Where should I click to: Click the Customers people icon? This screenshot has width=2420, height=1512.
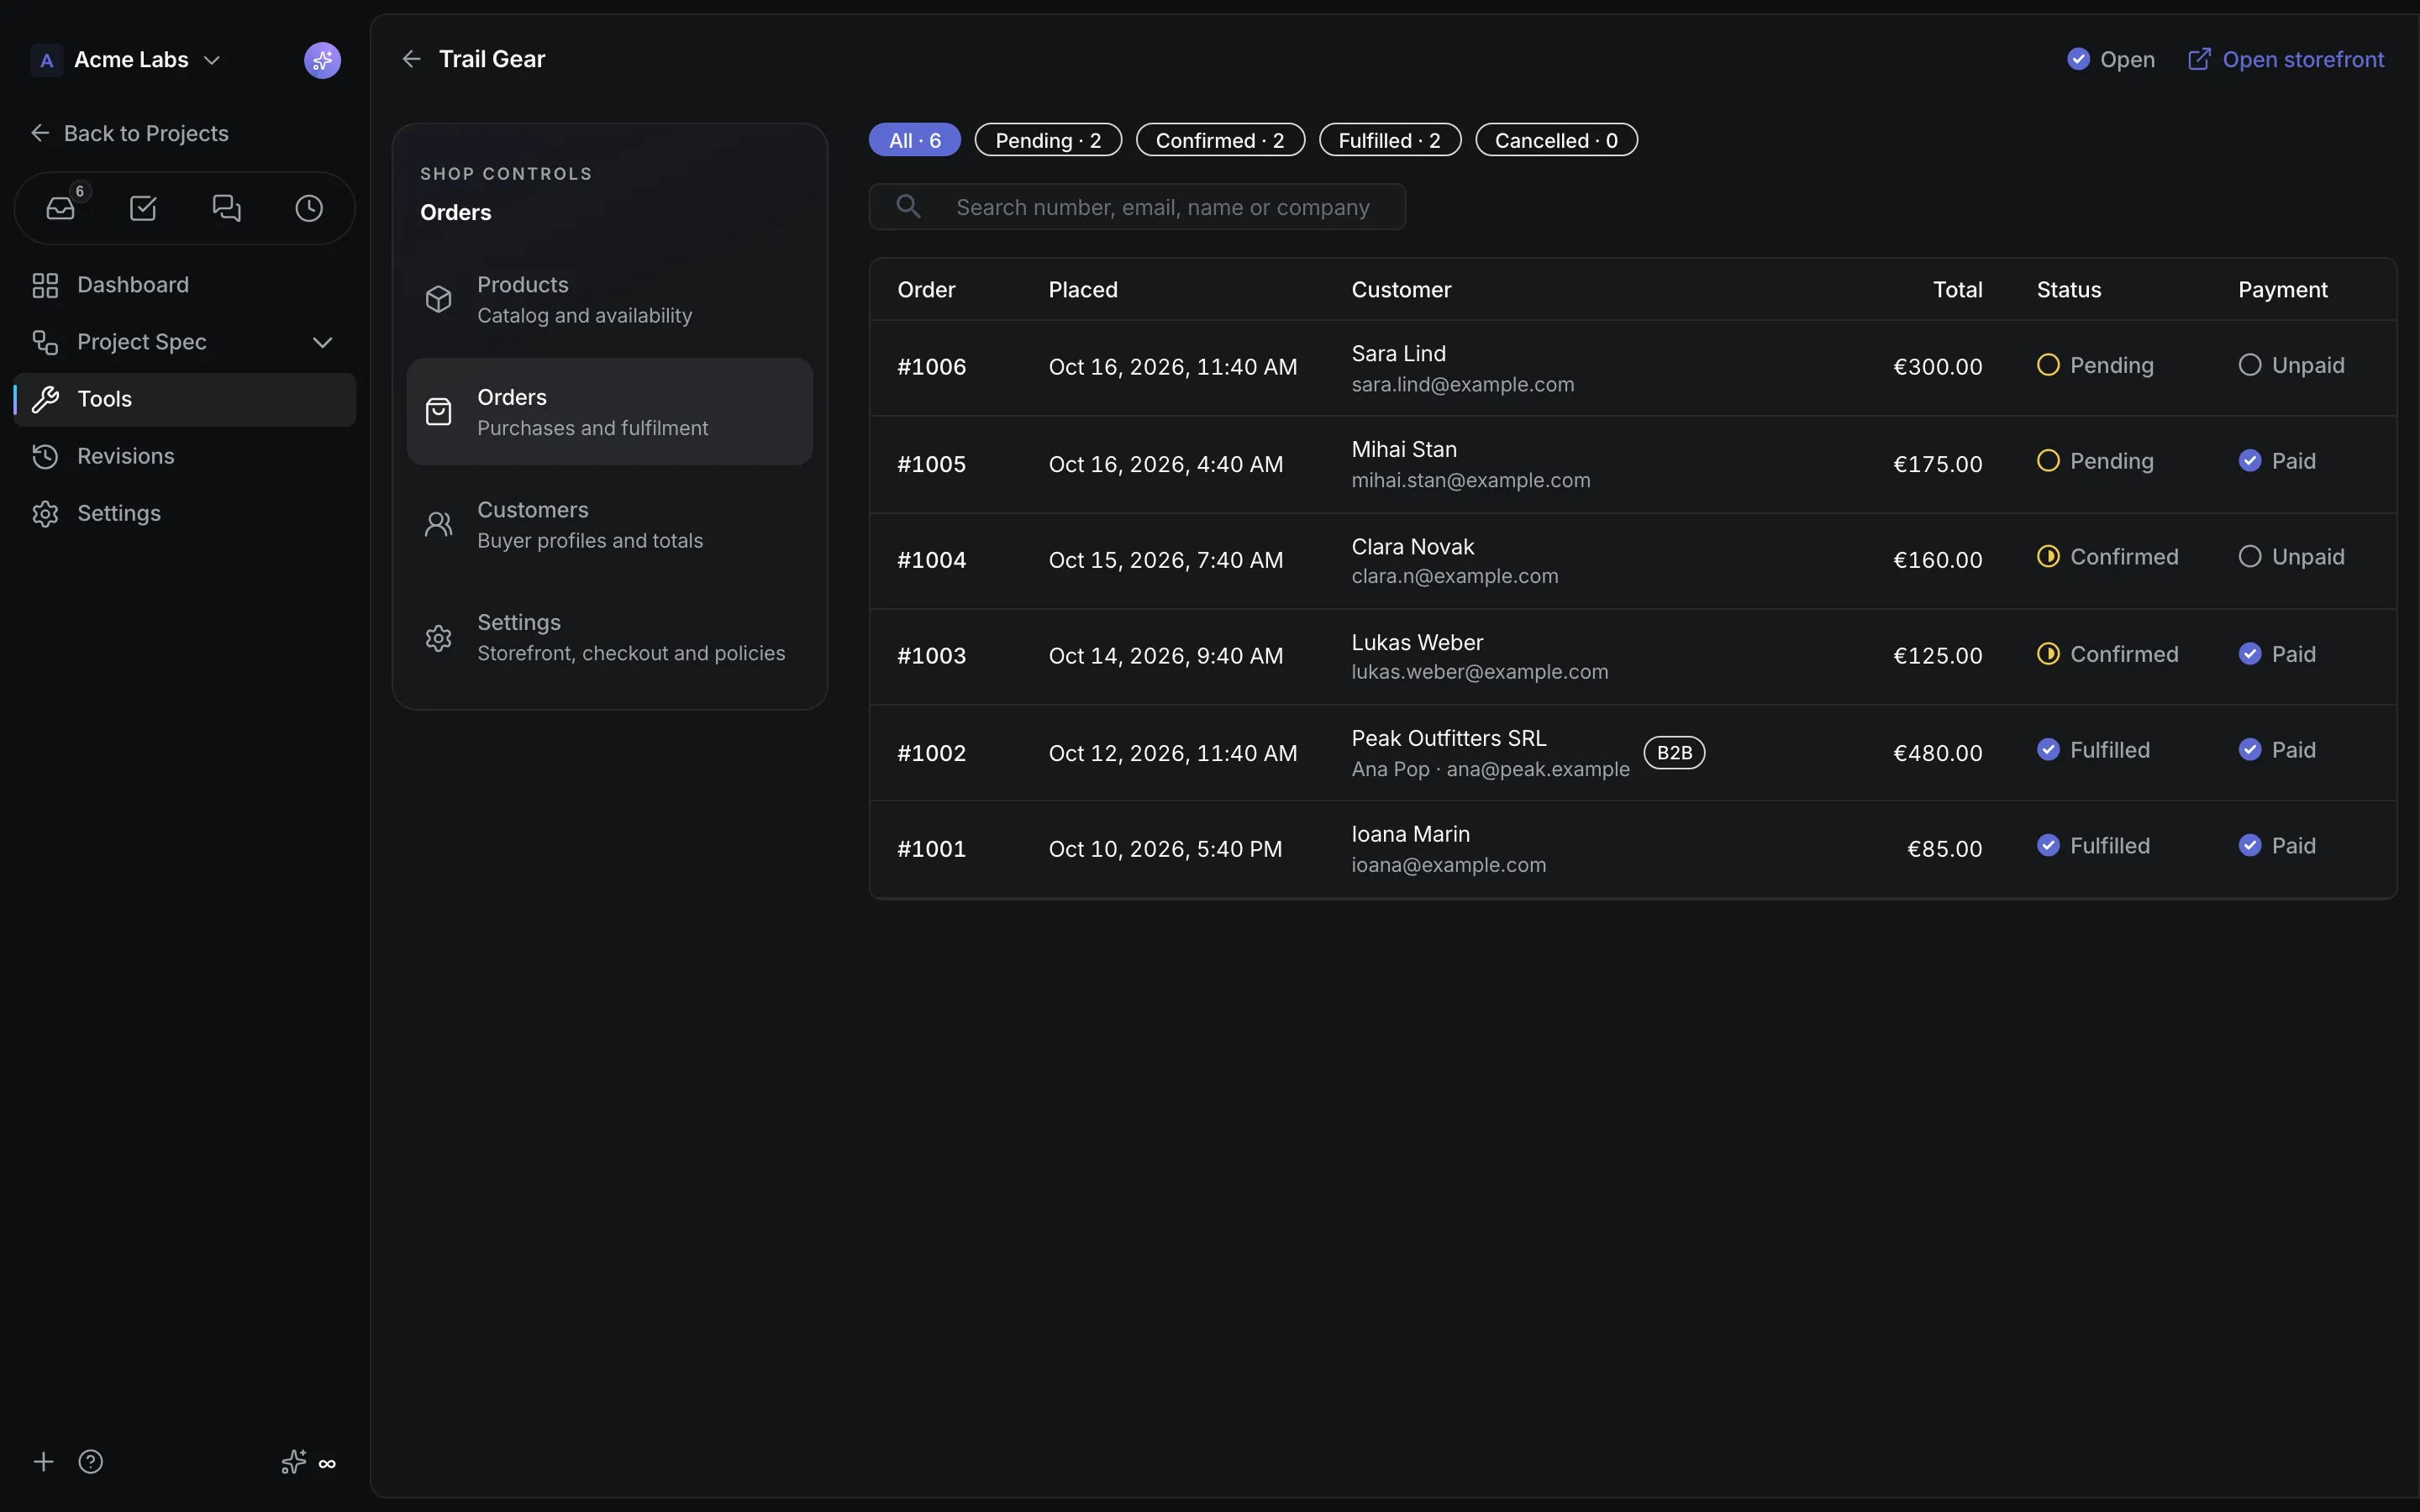(438, 524)
